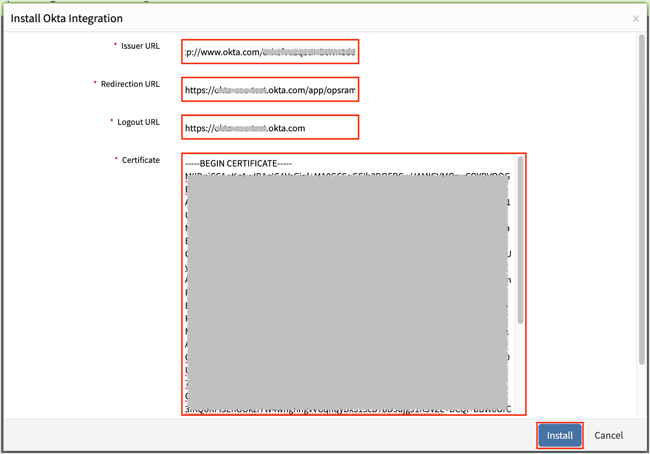The width and height of the screenshot is (650, 454).
Task: Click the required asterisk beside Logout URL
Action: (x=109, y=121)
